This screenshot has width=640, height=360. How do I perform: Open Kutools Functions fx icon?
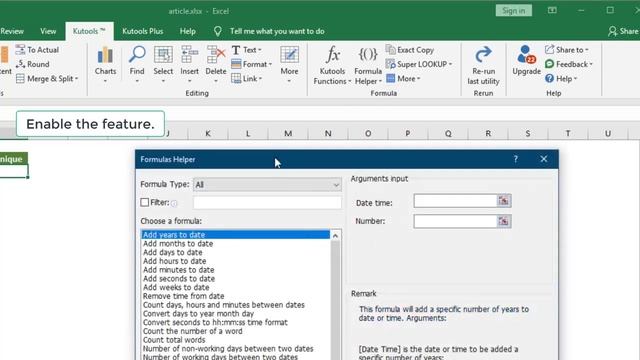[332, 65]
